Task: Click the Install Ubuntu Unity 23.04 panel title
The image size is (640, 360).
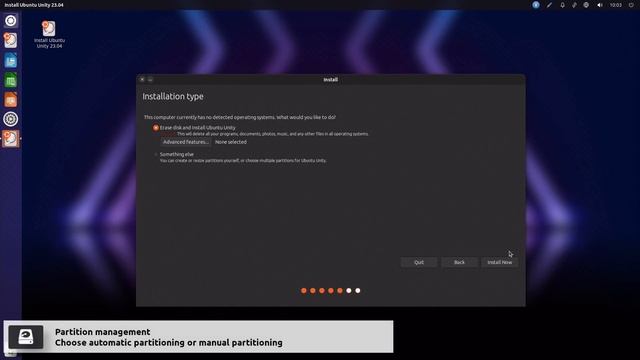Action: 34,5
